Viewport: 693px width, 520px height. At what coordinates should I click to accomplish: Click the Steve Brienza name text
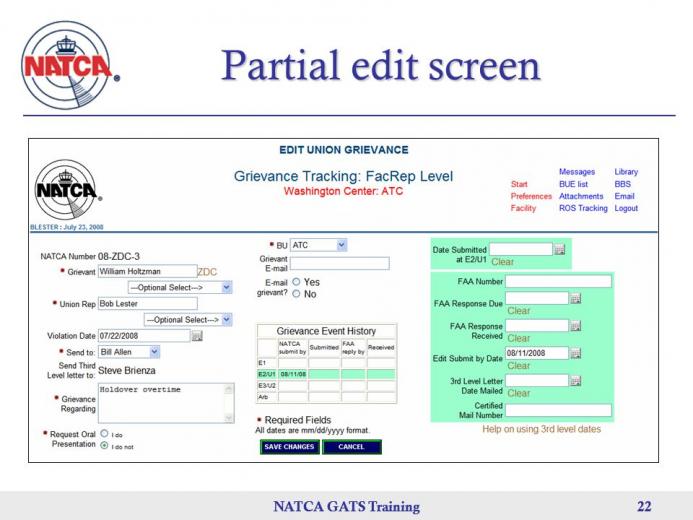pos(127,370)
